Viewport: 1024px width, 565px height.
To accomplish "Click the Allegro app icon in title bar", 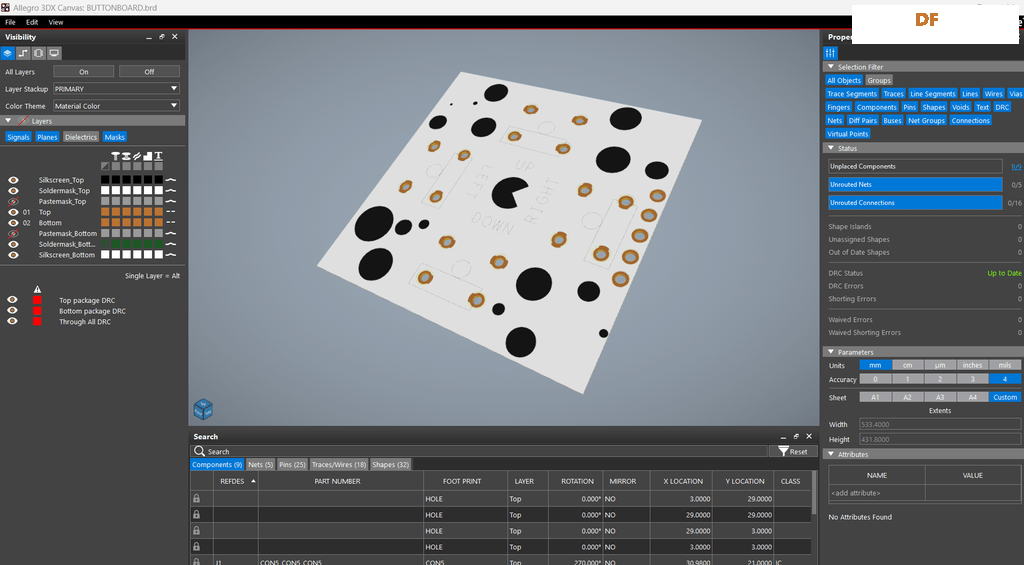I will coord(5,7).
